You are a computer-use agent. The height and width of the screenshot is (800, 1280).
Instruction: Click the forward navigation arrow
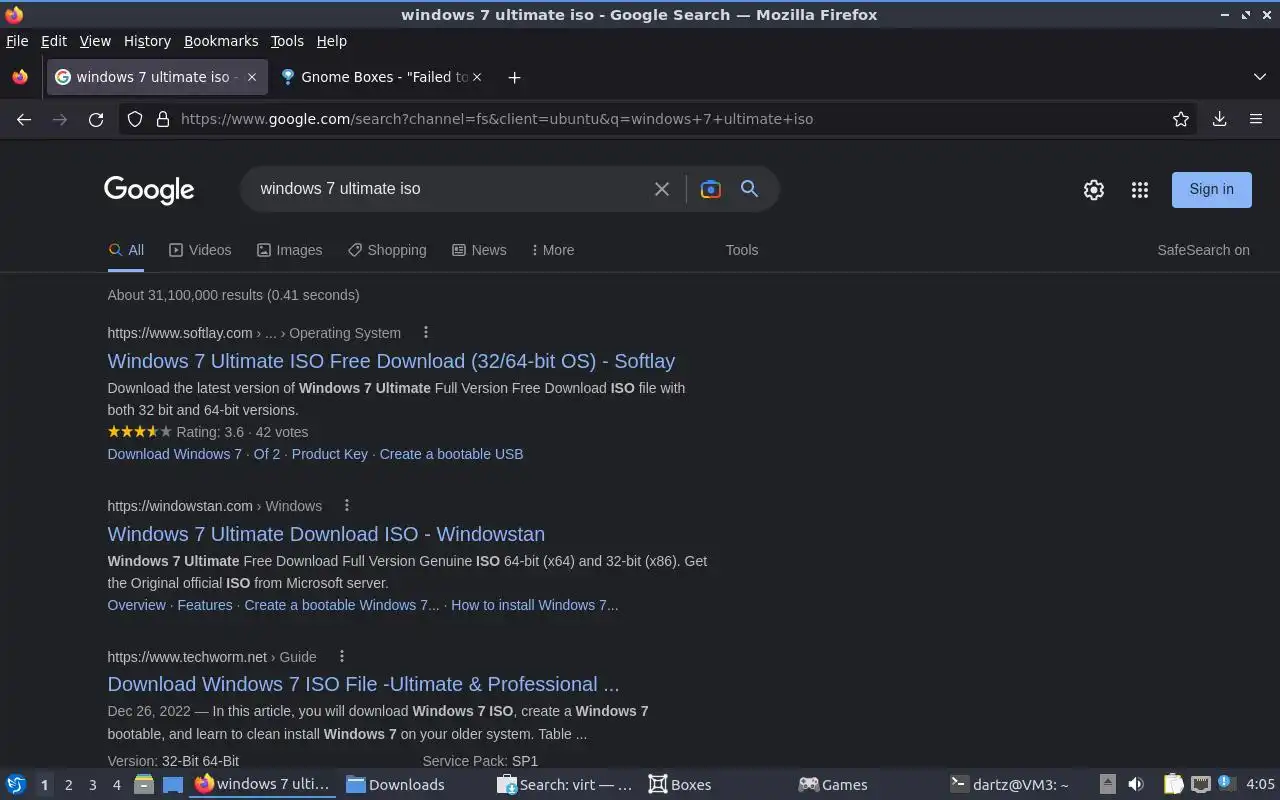(x=60, y=119)
